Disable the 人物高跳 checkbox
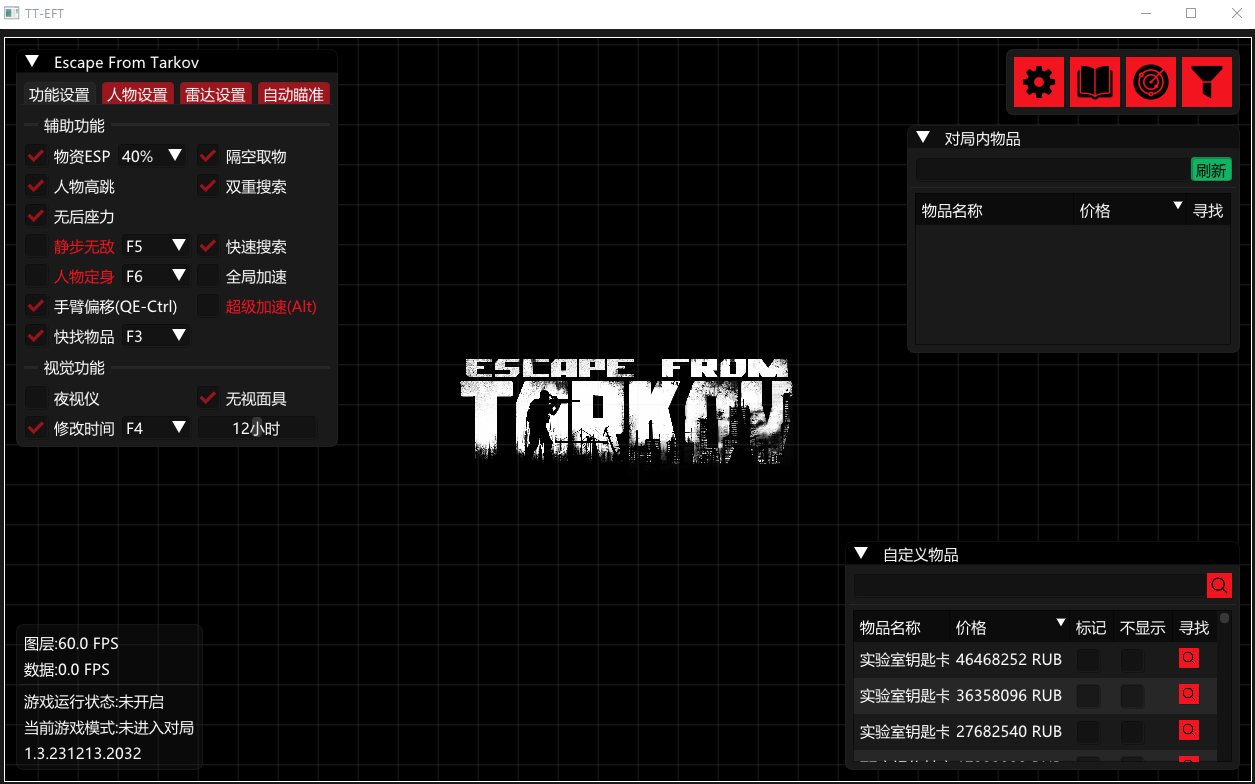The image size is (1255, 784). (36, 186)
